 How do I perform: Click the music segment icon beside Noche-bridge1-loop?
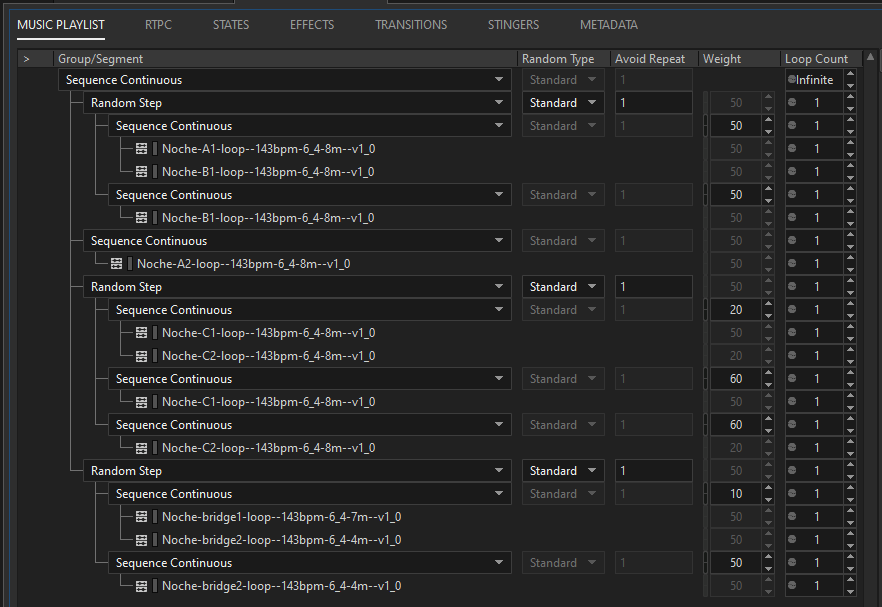(x=141, y=516)
